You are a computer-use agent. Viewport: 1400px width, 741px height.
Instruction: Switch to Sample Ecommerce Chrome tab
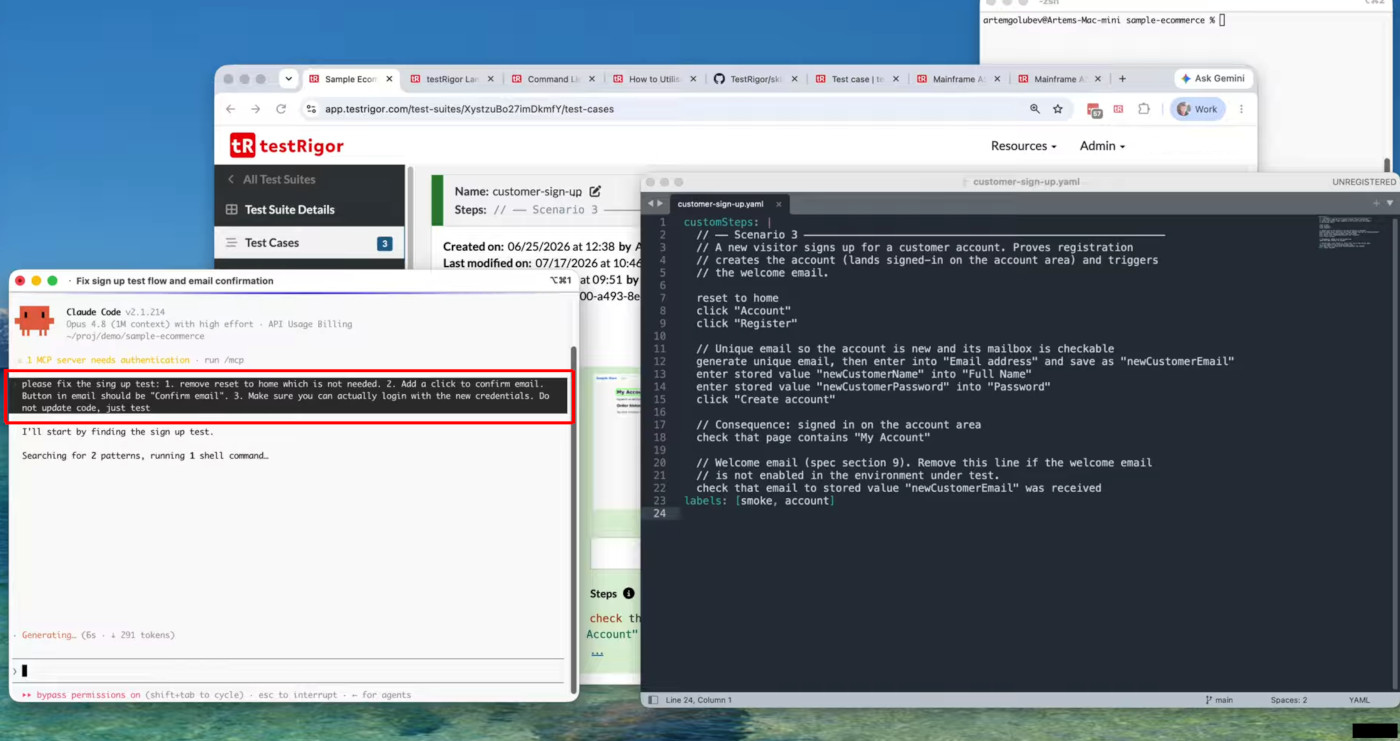click(x=343, y=79)
